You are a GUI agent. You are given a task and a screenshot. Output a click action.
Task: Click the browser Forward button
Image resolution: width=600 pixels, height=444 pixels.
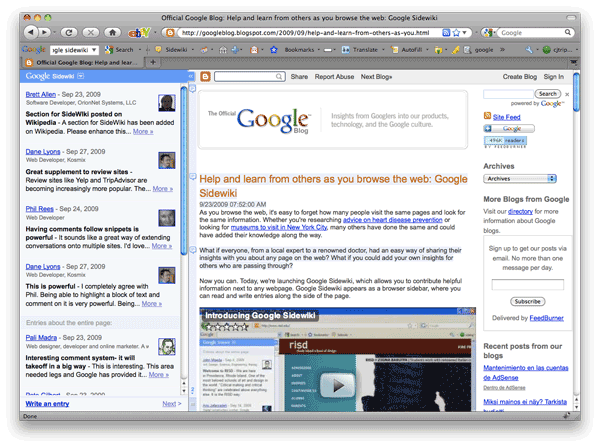pos(44,33)
